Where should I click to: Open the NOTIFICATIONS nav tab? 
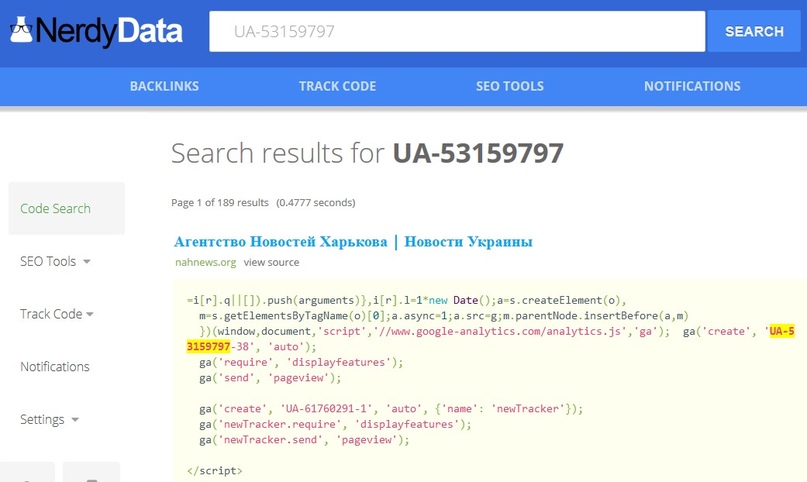coord(692,86)
